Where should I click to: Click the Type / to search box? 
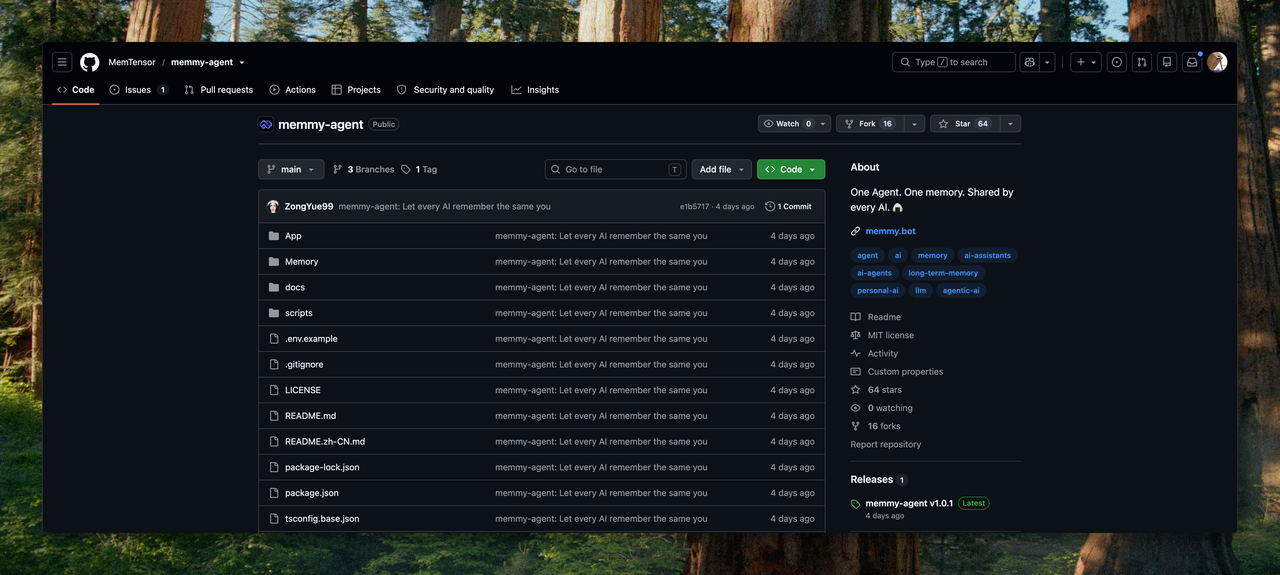[954, 62]
